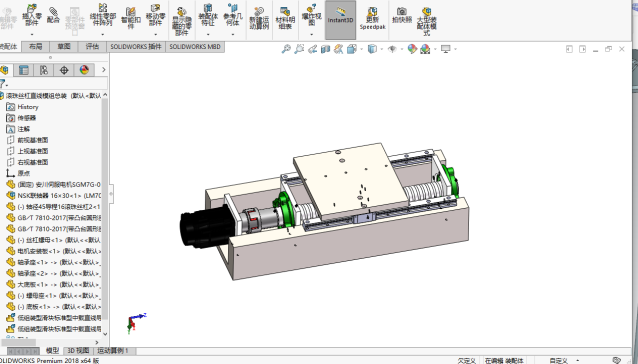Click Apply Scene icon
Screen dimensions: 638x364
(x=425, y=49)
